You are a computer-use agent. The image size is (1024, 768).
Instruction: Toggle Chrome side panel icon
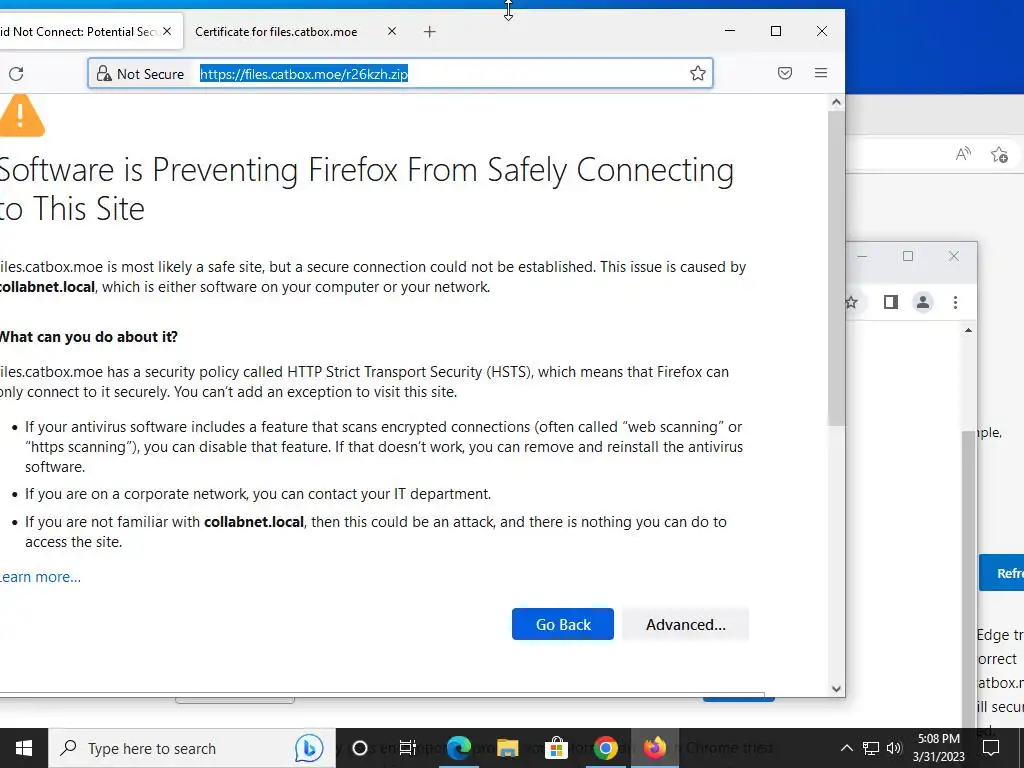point(891,302)
